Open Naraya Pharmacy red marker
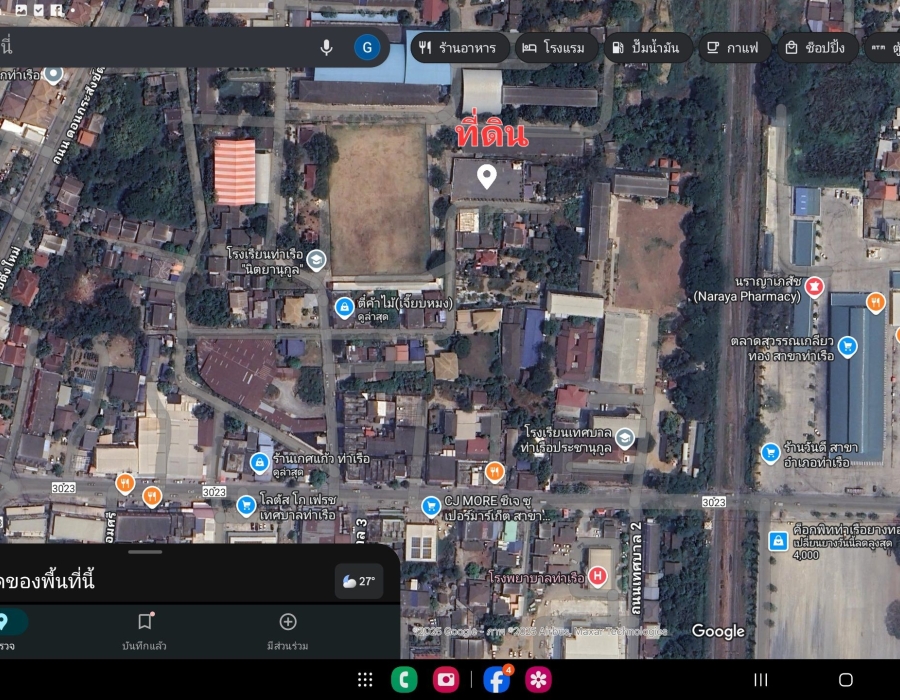 pyautogui.click(x=814, y=286)
